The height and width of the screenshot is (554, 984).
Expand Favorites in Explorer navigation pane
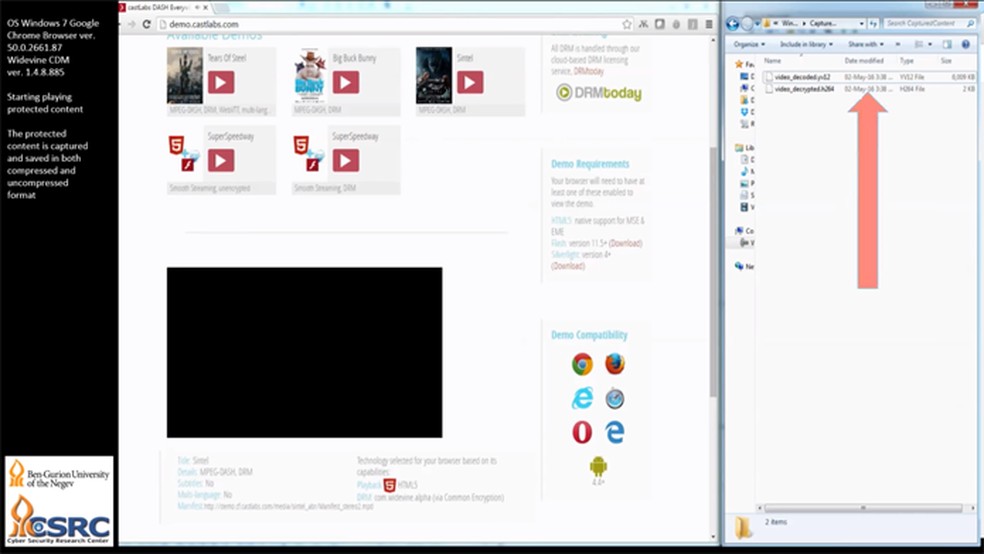coord(745,64)
